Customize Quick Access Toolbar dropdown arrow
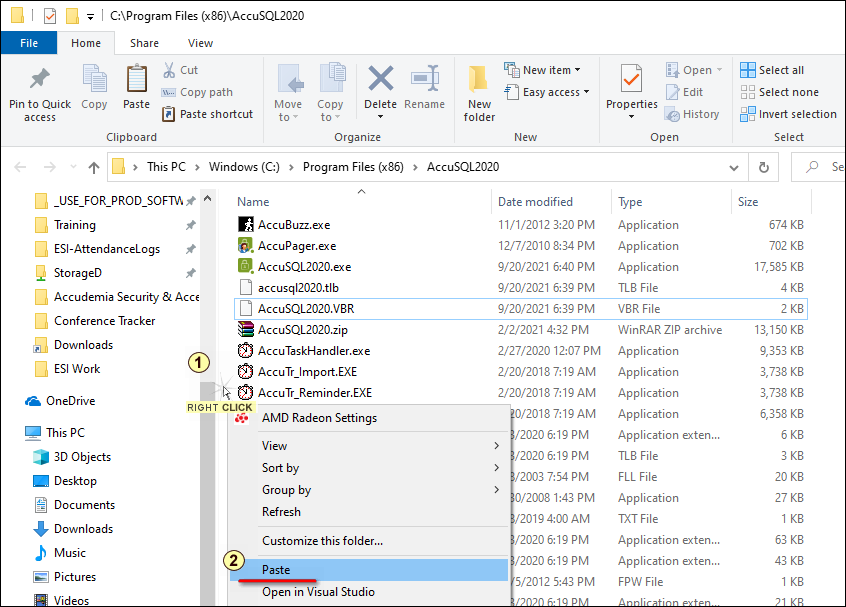Screen dimensions: 846x607 [91, 17]
